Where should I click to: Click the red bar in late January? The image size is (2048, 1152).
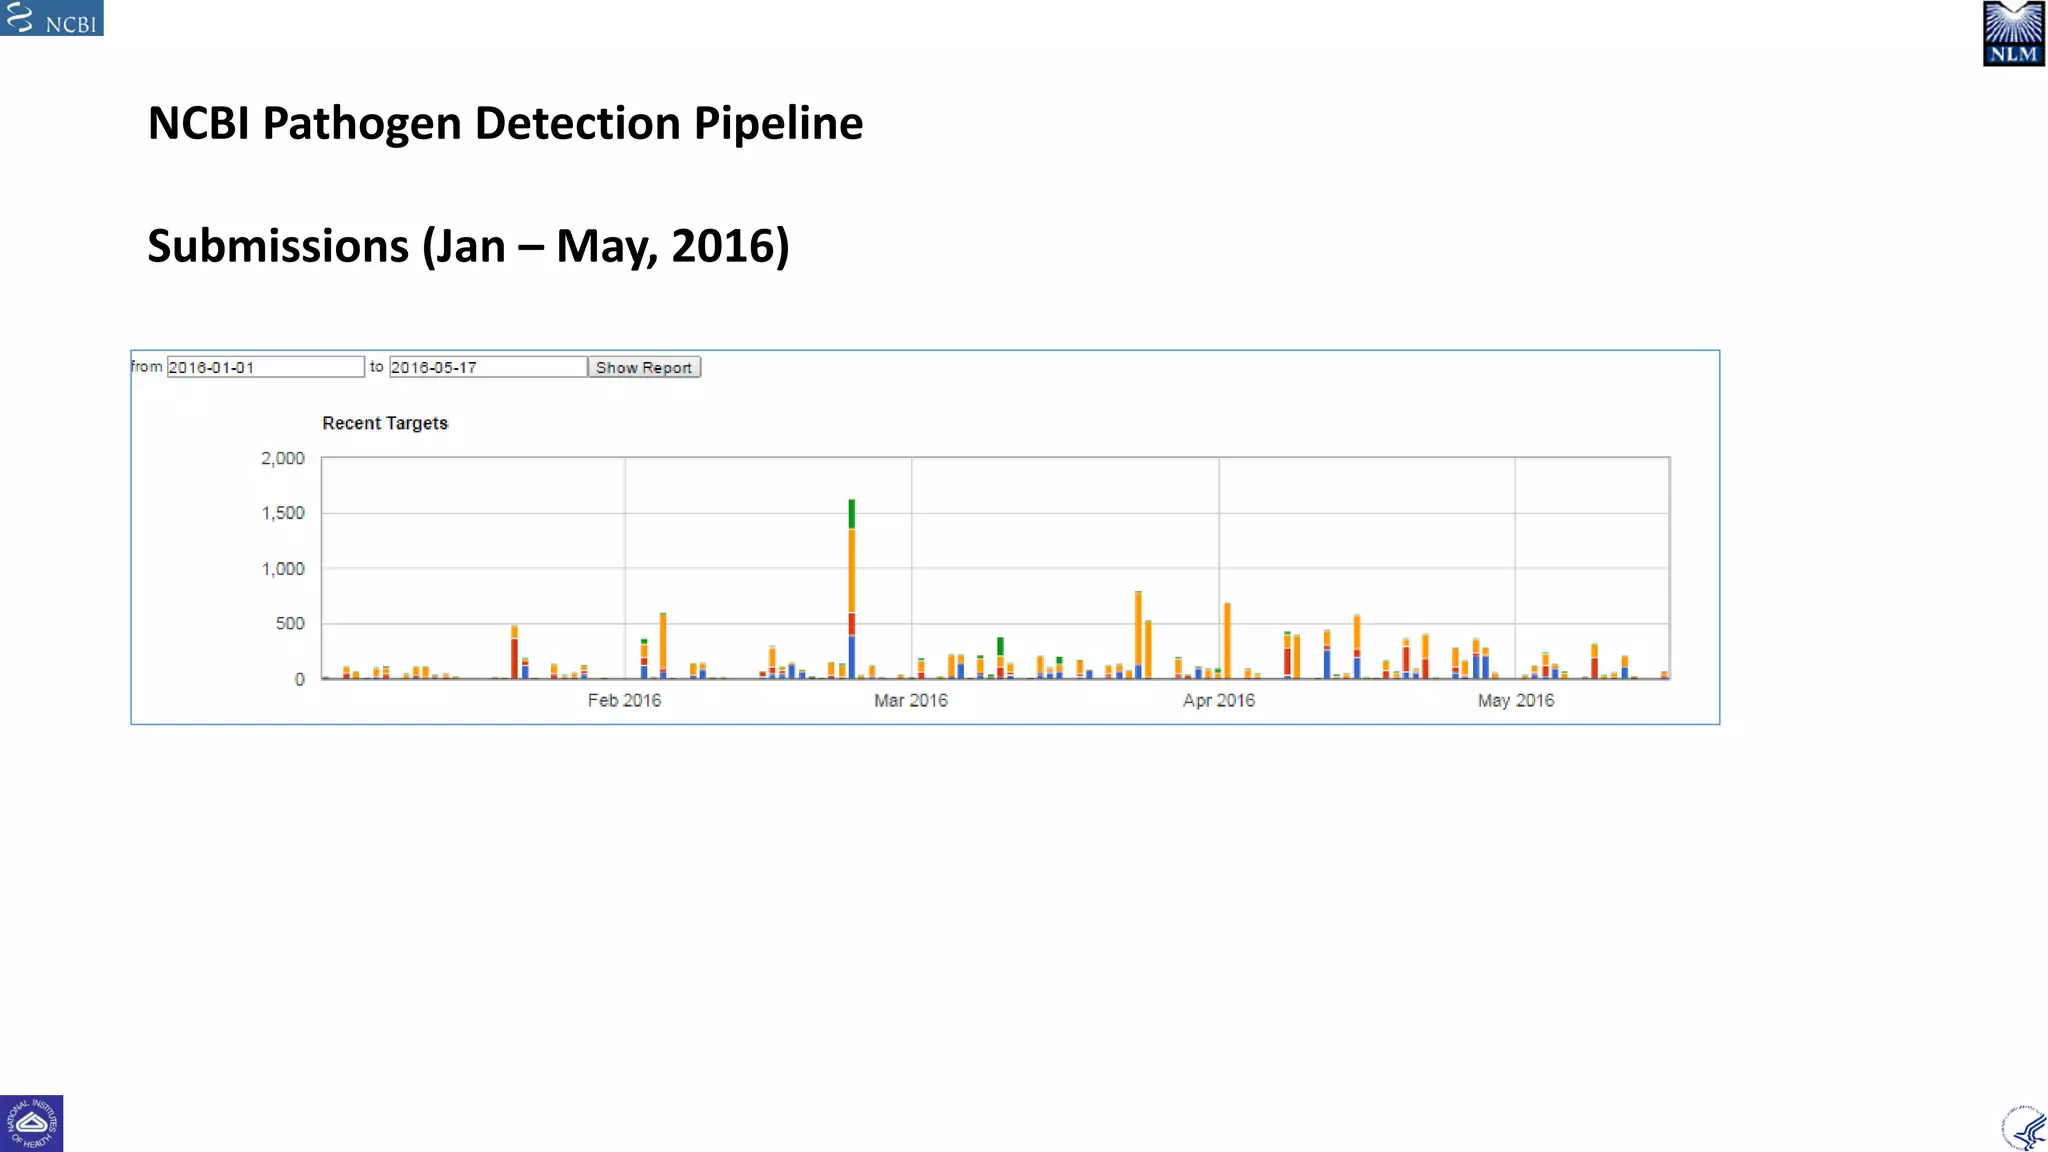pos(514,658)
